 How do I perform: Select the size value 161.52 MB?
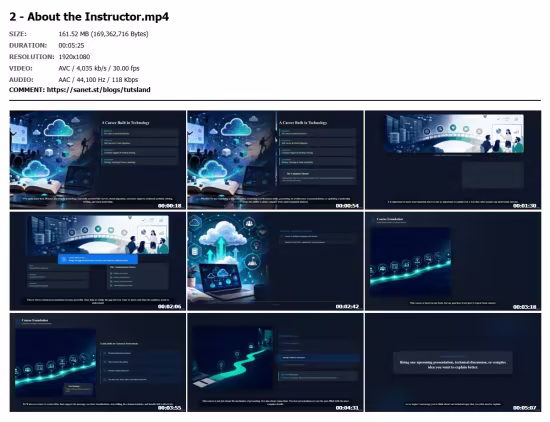[x=103, y=34]
